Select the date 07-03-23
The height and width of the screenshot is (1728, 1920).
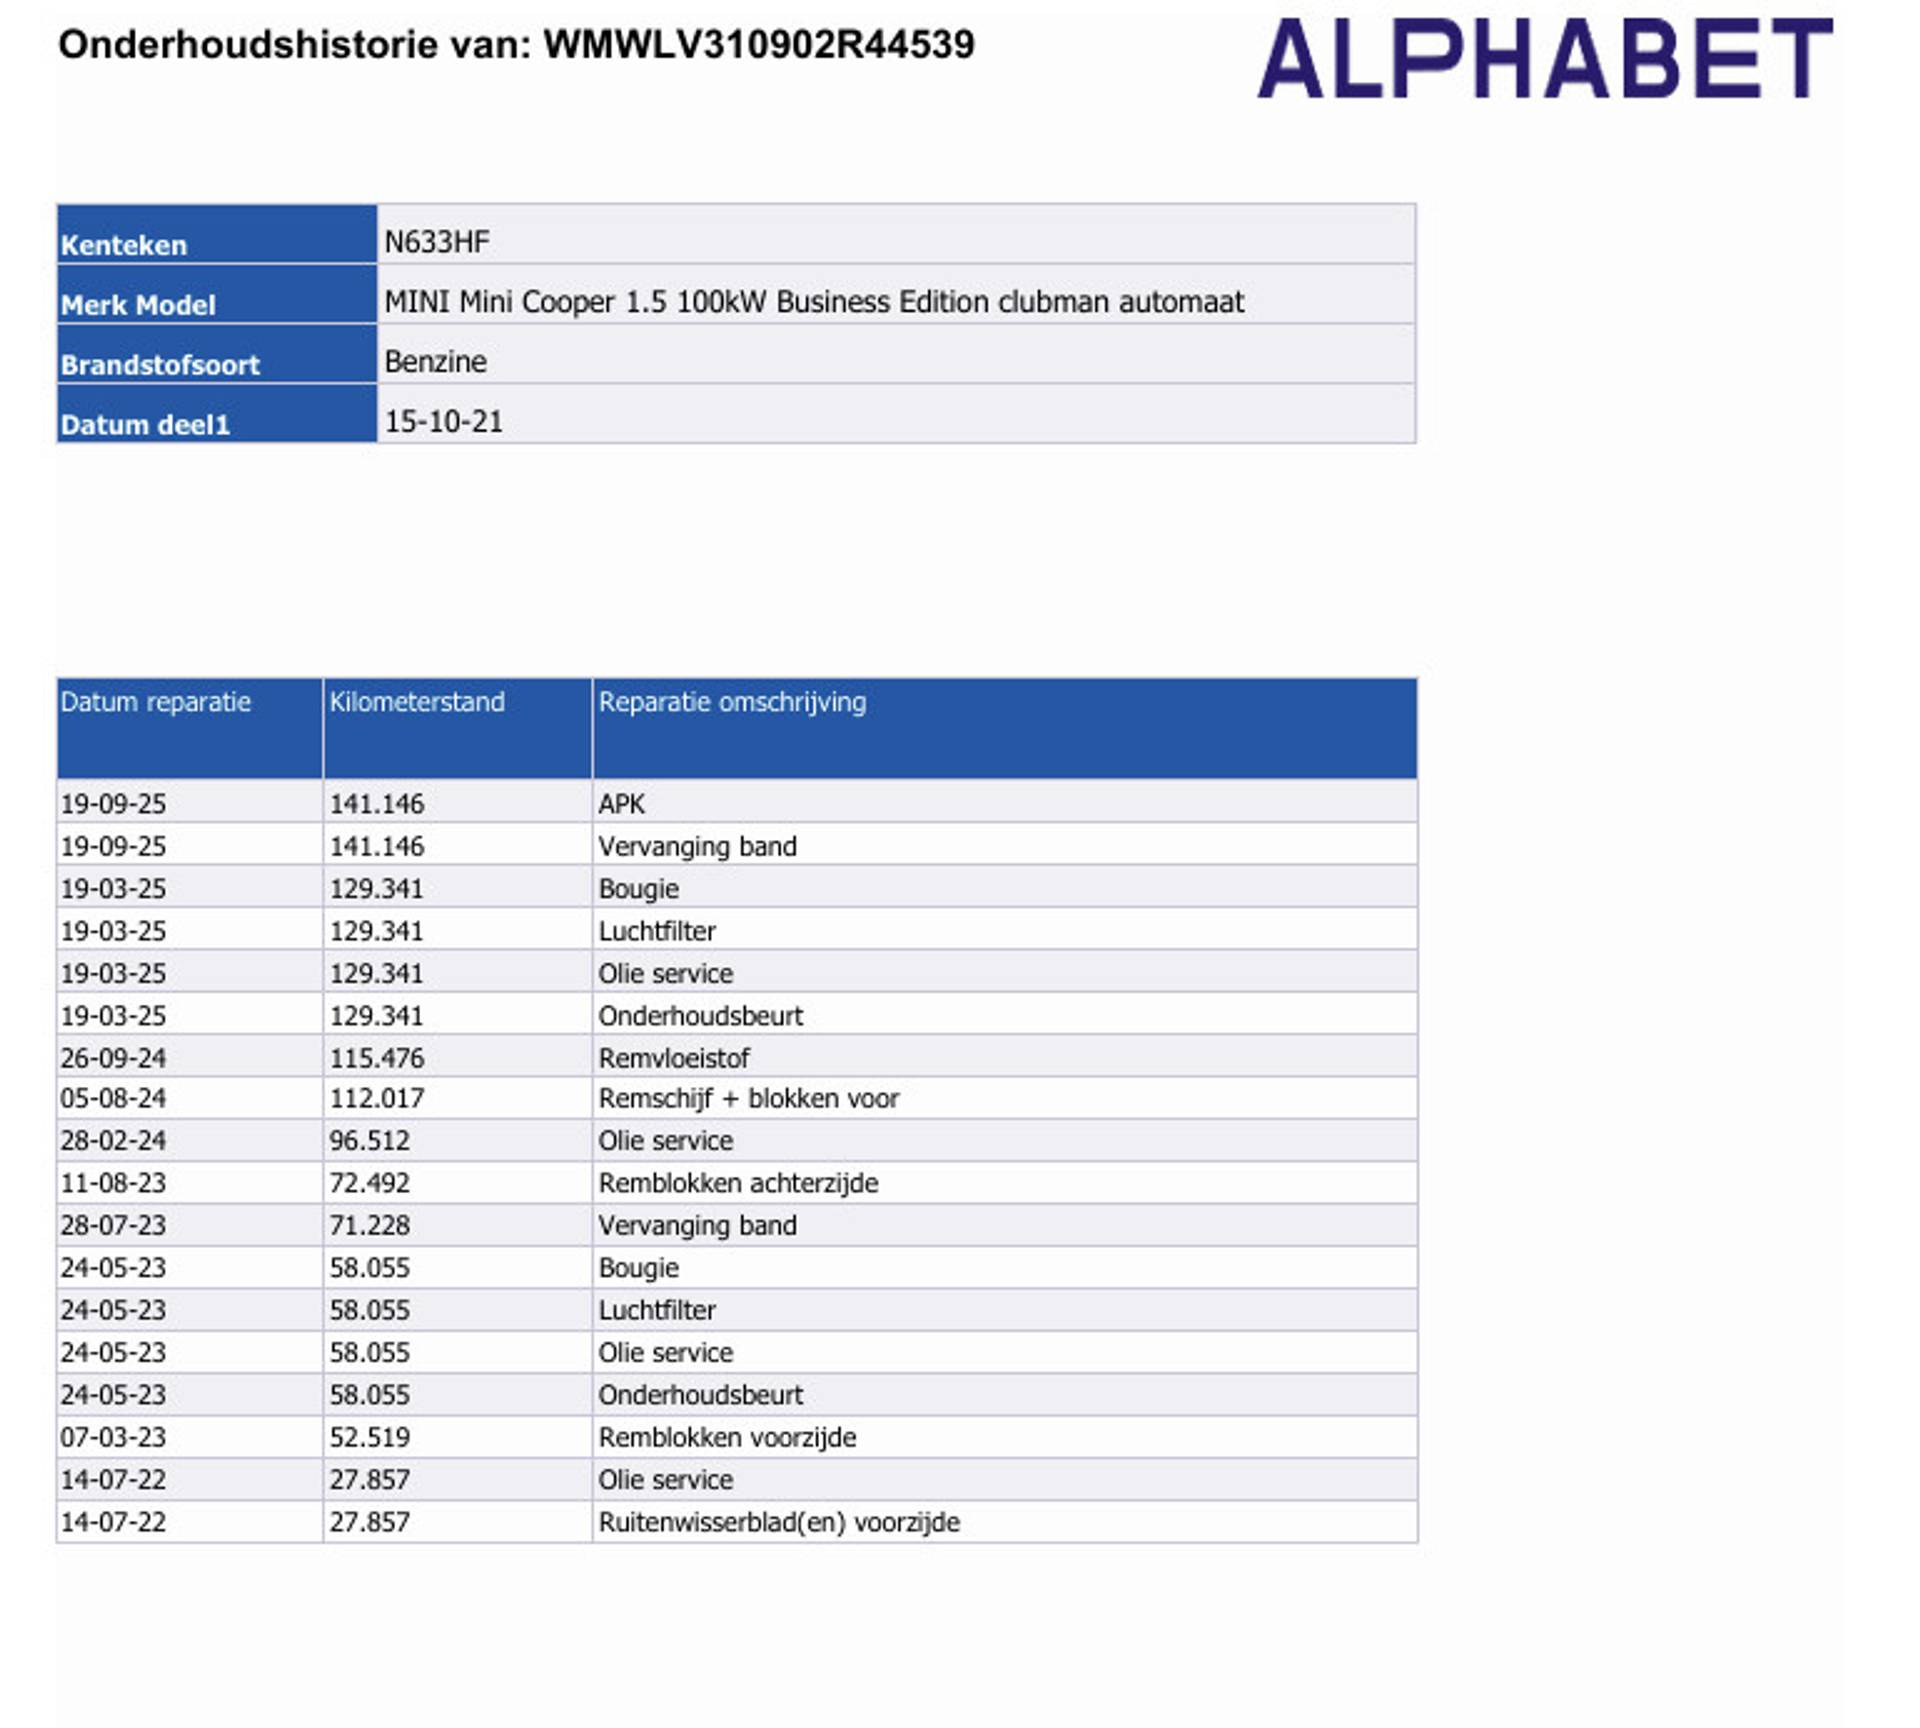tap(113, 1437)
